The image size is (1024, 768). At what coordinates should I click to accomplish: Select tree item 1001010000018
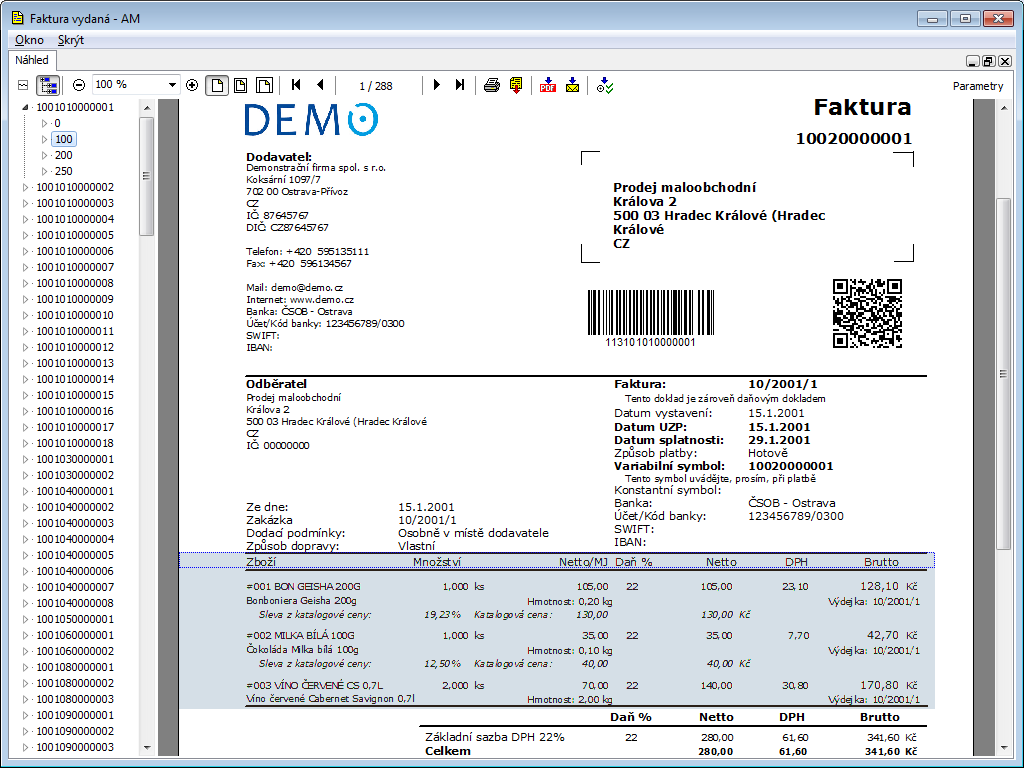tap(75, 443)
